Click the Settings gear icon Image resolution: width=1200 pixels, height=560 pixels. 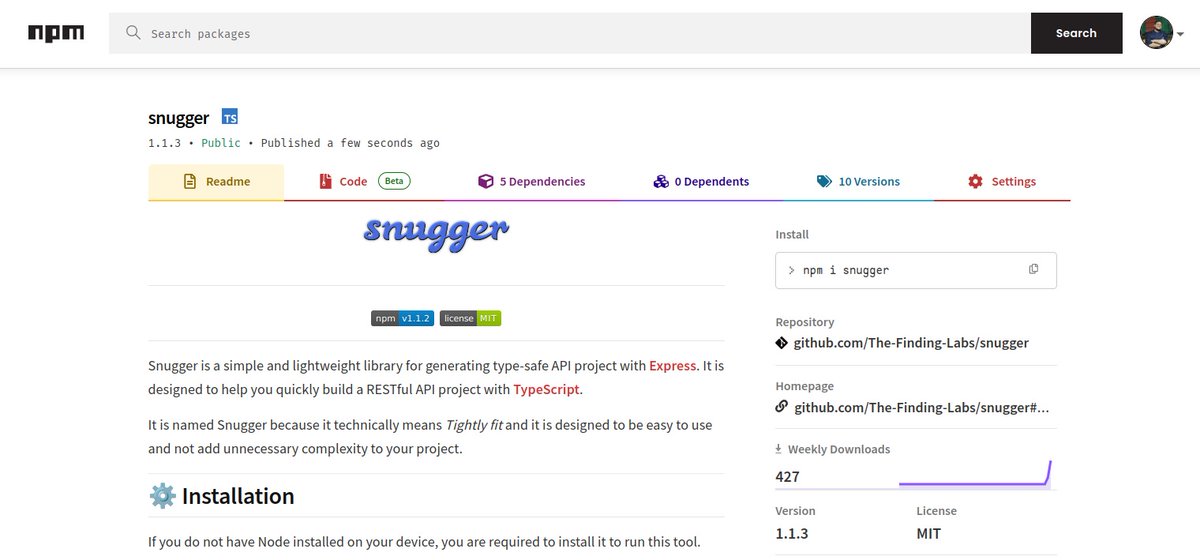(975, 182)
